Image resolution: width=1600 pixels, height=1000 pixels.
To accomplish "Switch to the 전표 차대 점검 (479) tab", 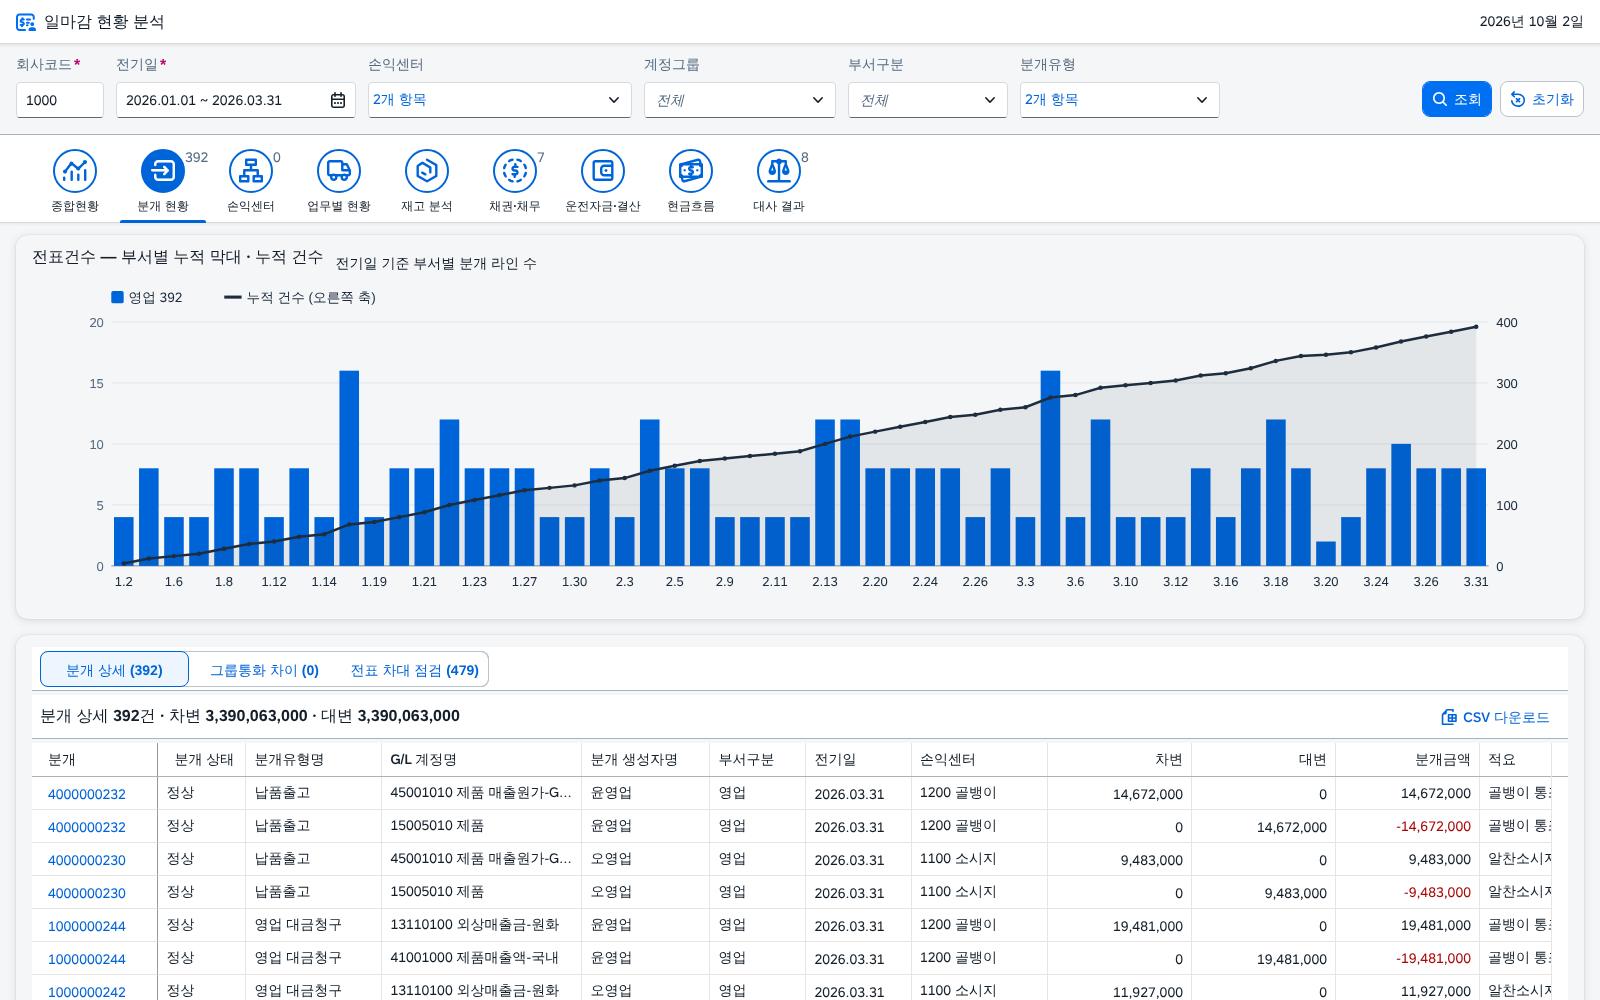I will pyautogui.click(x=414, y=670).
